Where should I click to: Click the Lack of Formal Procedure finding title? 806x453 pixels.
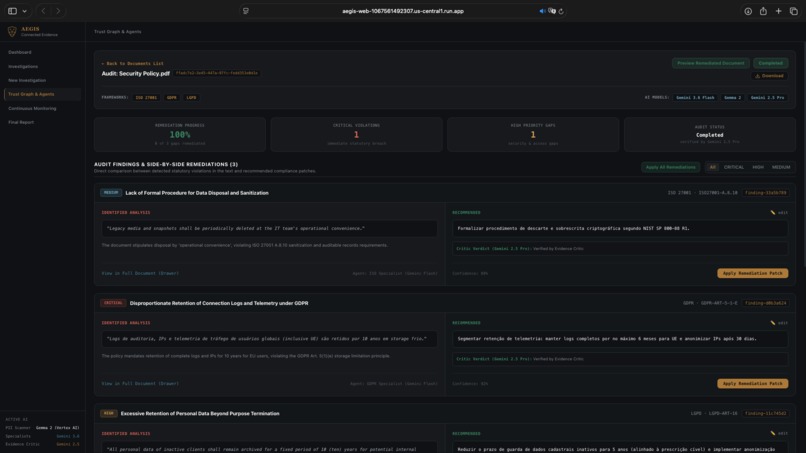[197, 193]
